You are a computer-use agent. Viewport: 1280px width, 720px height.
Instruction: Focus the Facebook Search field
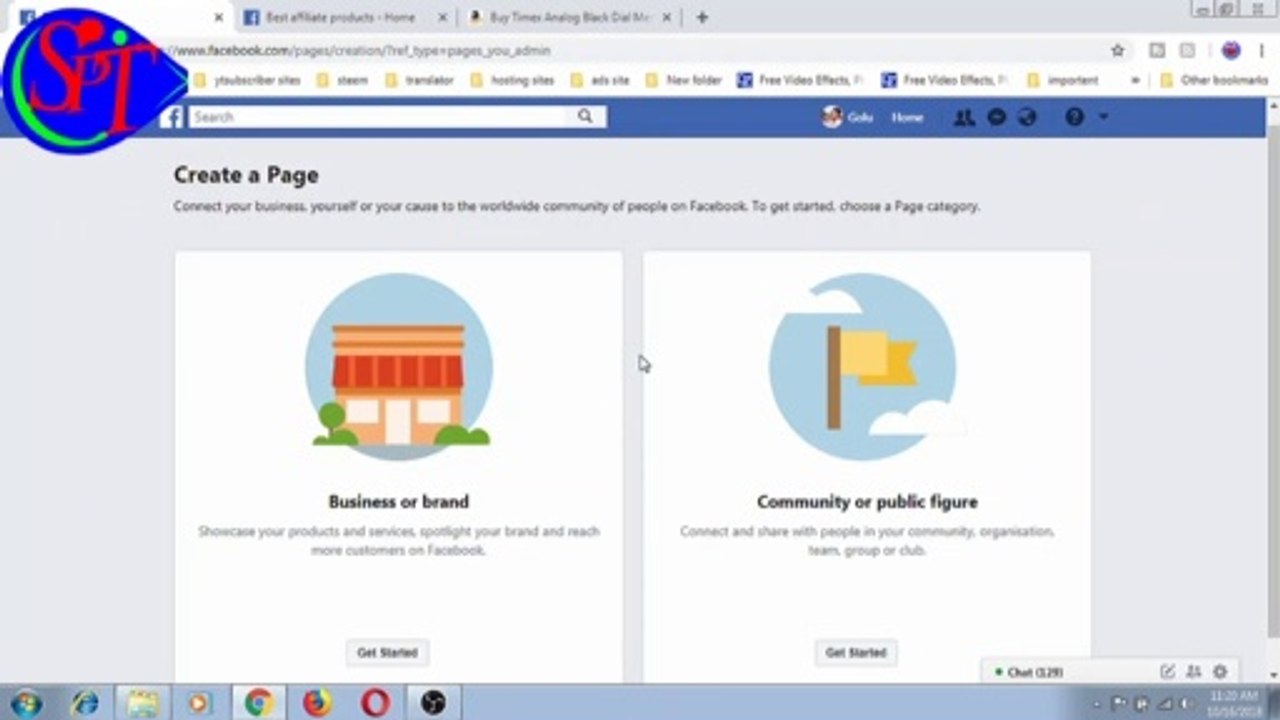[x=378, y=117]
